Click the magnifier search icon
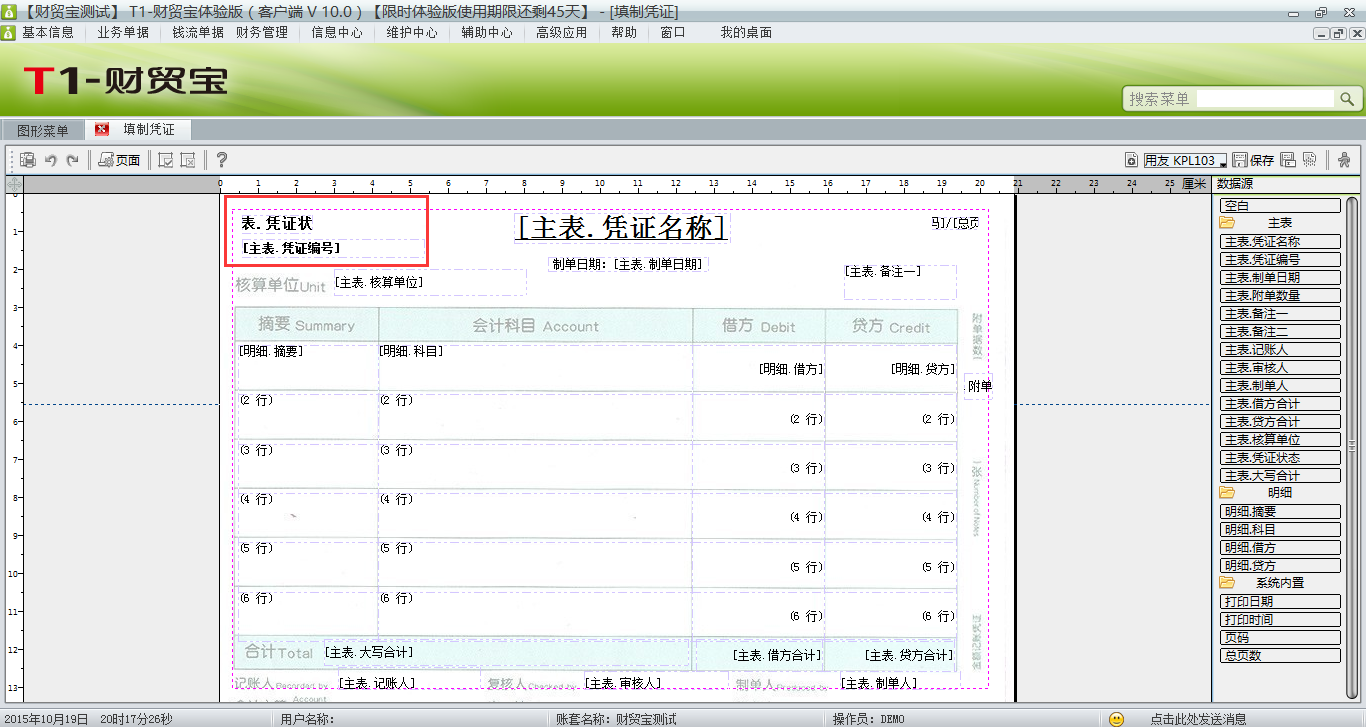This screenshot has width=1366, height=727. pyautogui.click(x=1347, y=99)
